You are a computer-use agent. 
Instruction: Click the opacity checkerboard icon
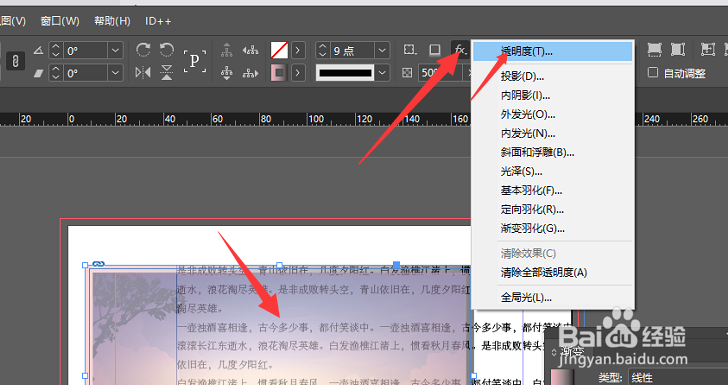point(407,73)
